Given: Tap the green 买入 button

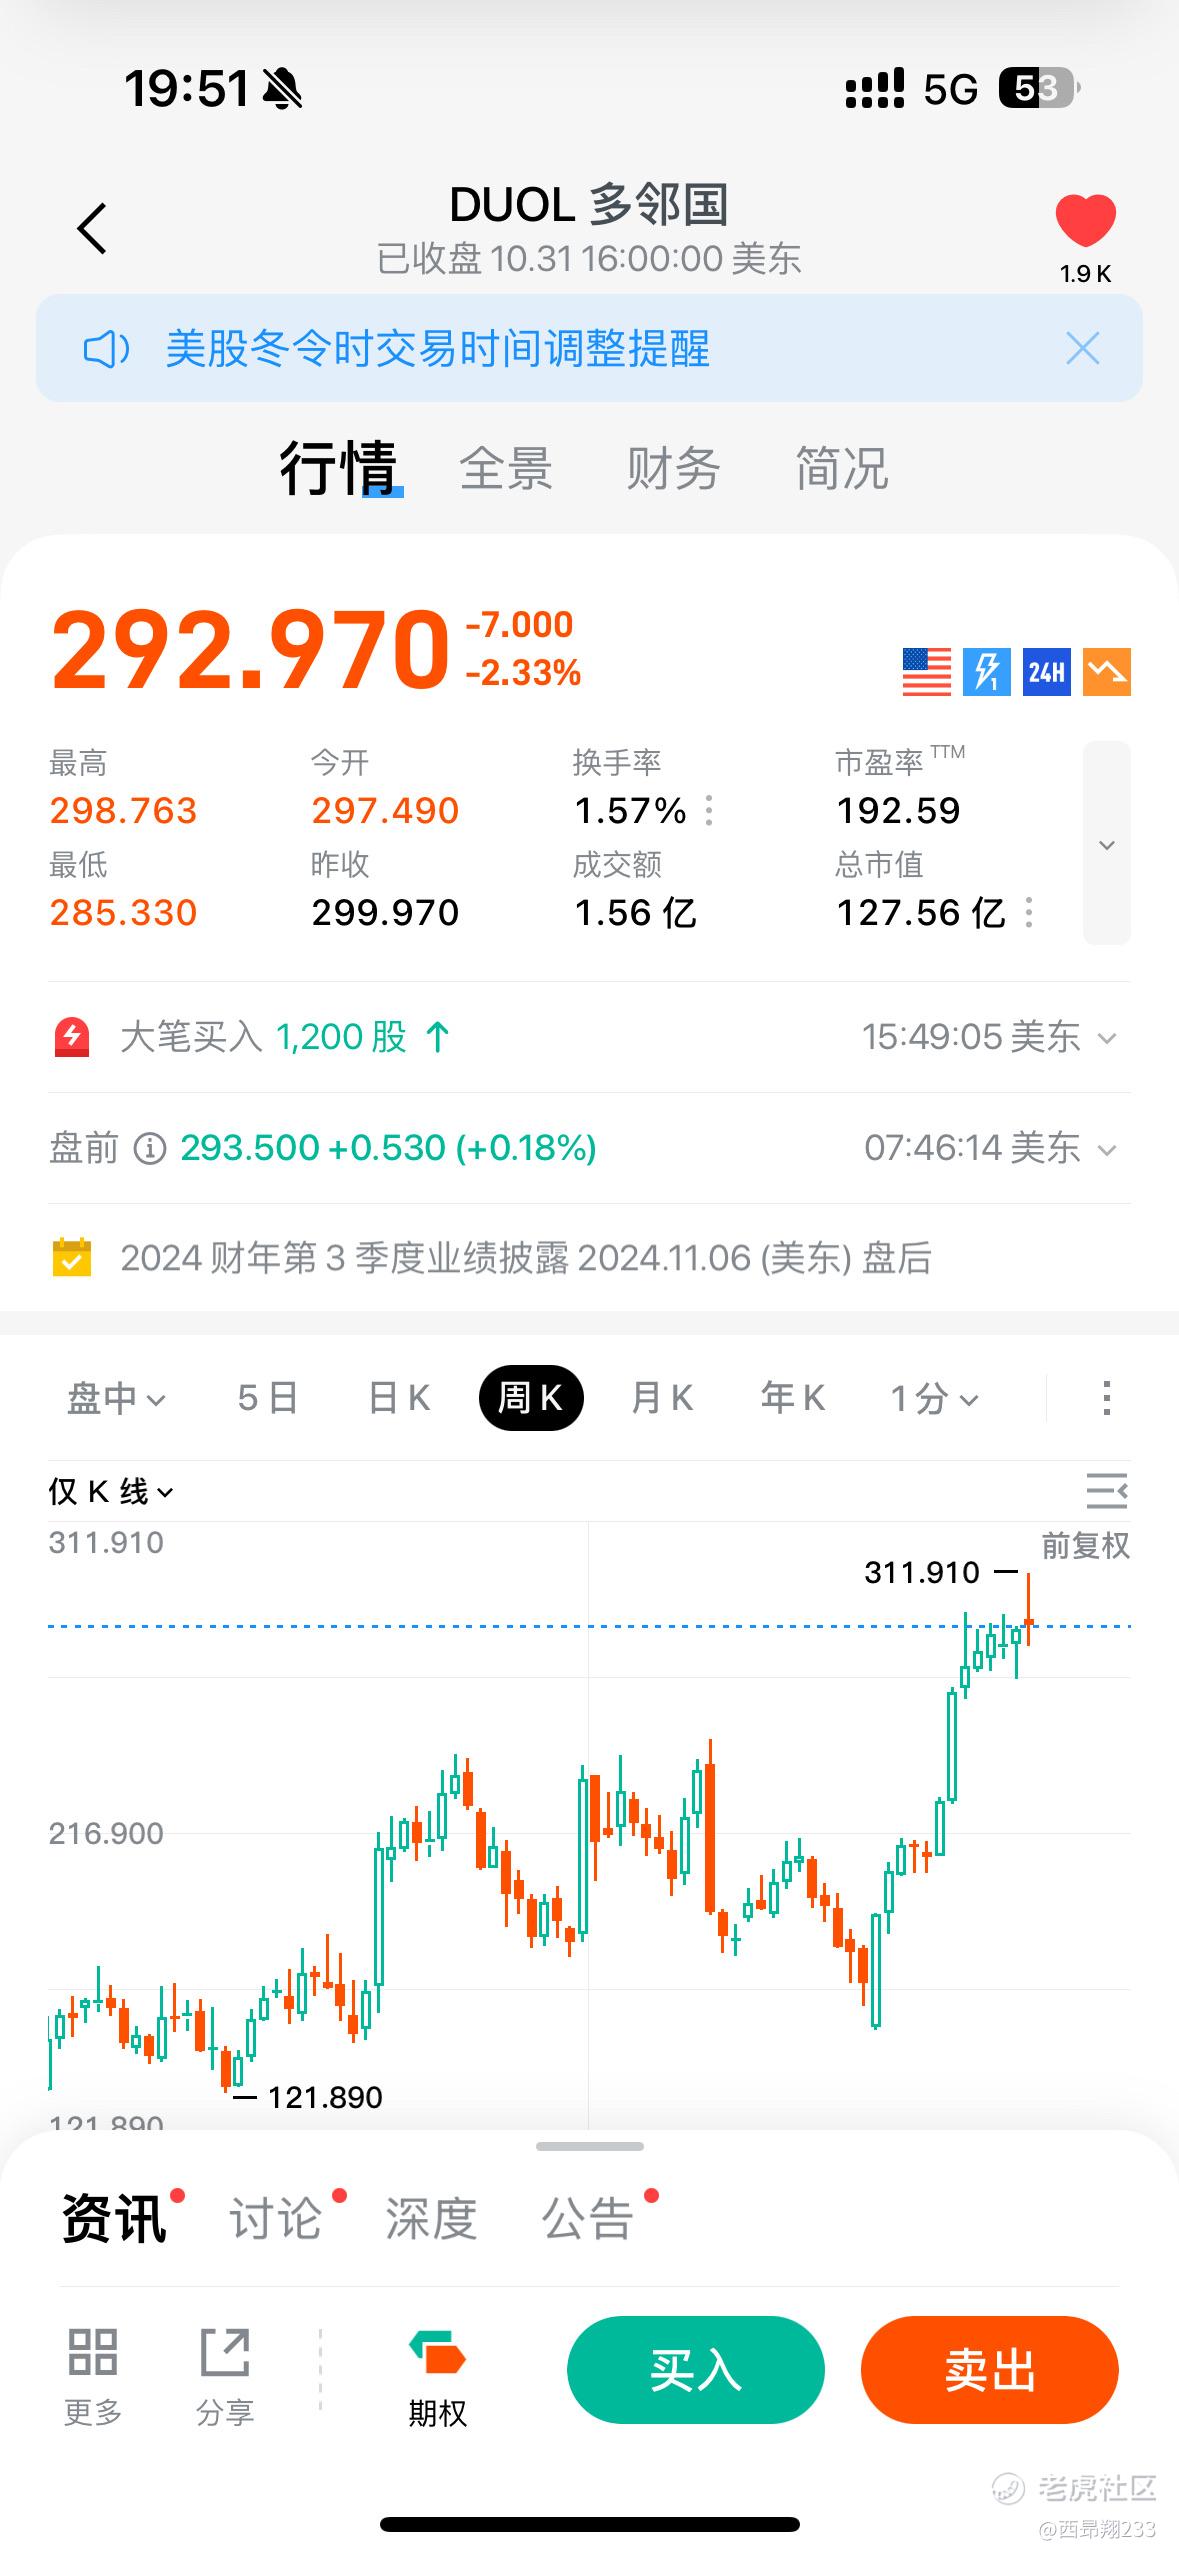Looking at the screenshot, I should tap(696, 2370).
